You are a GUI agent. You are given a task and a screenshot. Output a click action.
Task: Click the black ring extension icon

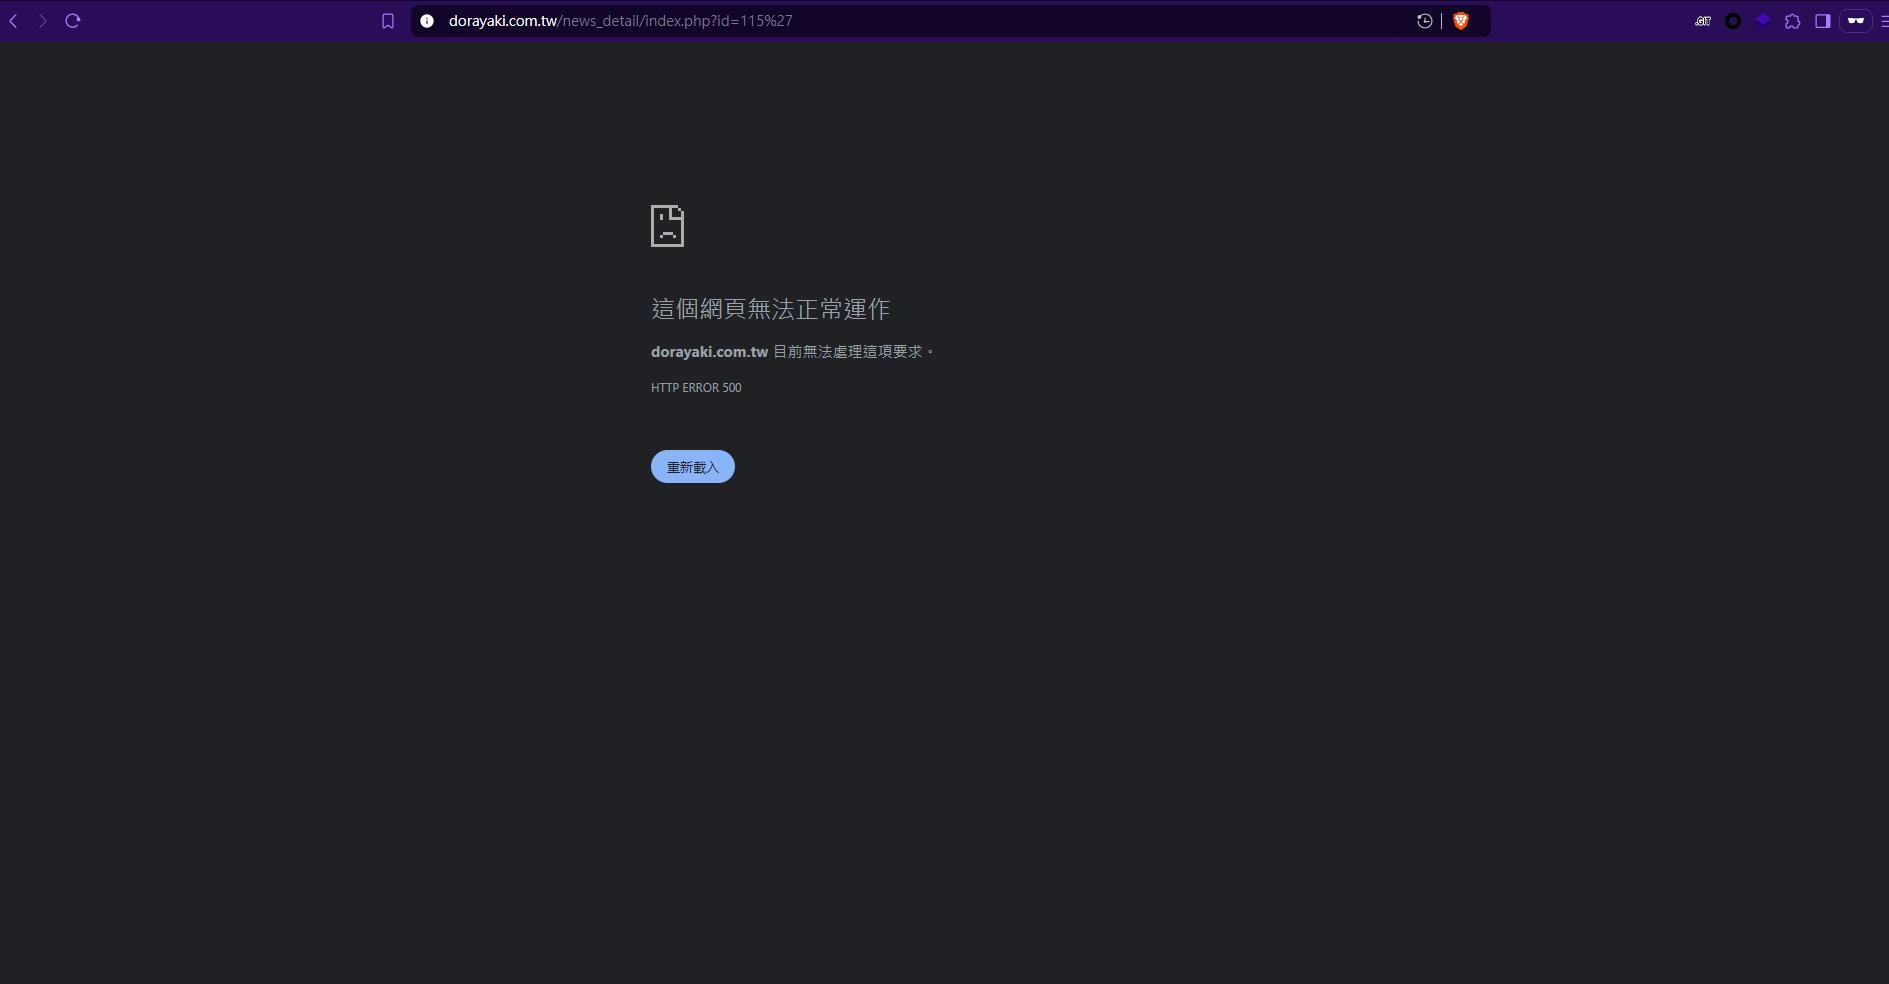tap(1733, 21)
